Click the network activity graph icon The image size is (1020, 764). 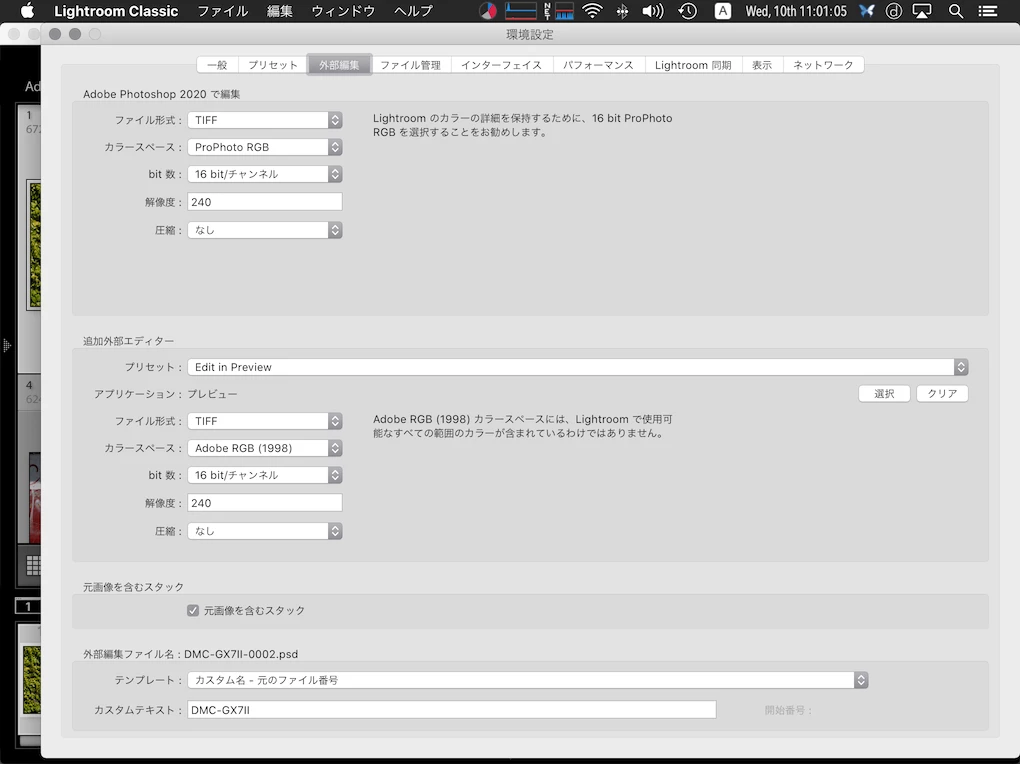pyautogui.click(x=559, y=11)
